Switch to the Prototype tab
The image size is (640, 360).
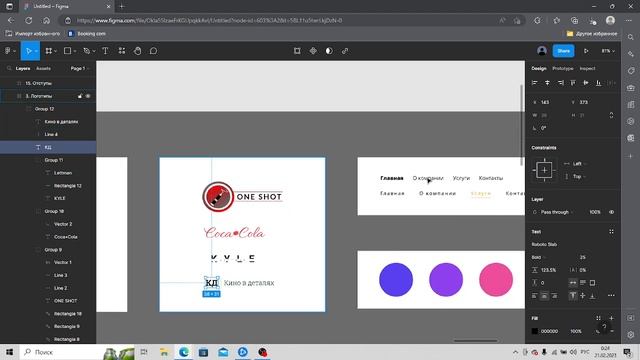tap(562, 69)
